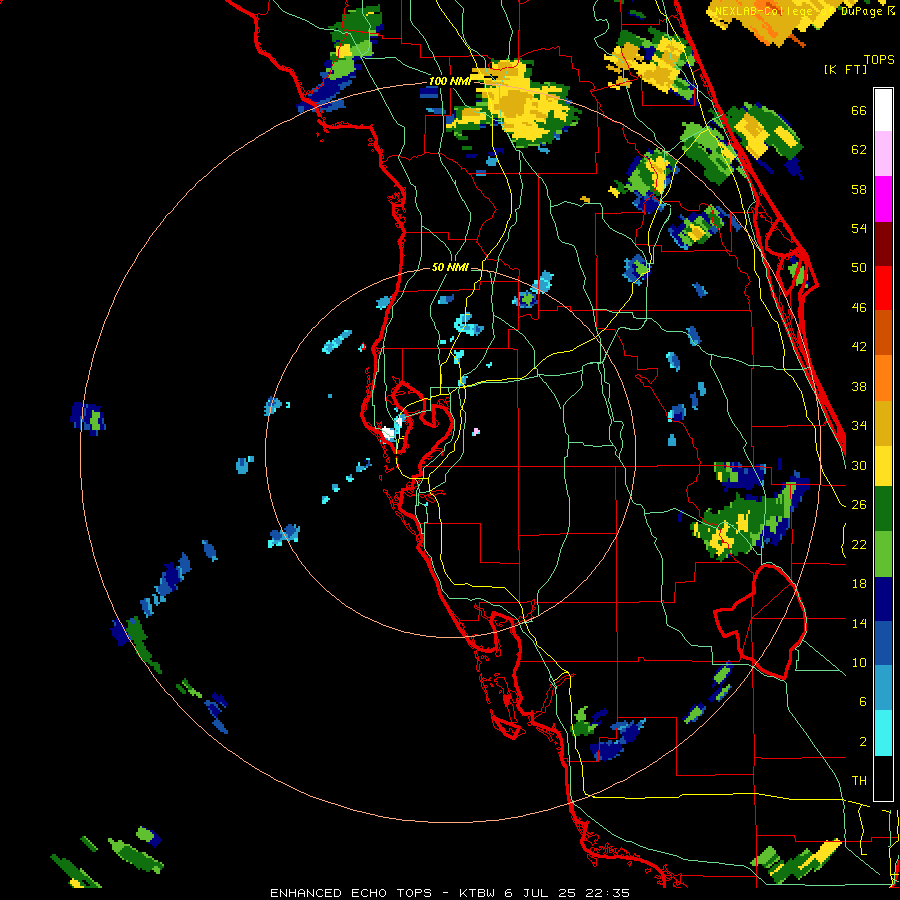Click the dark maroon legend color segment
Image resolution: width=900 pixels, height=900 pixels.
pos(883,244)
